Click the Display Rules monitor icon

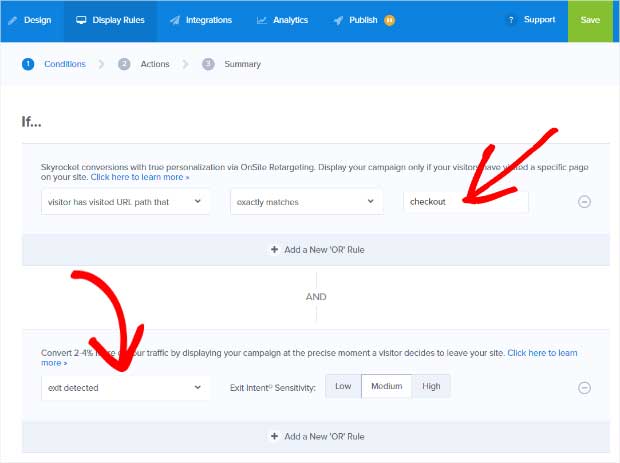(81, 20)
